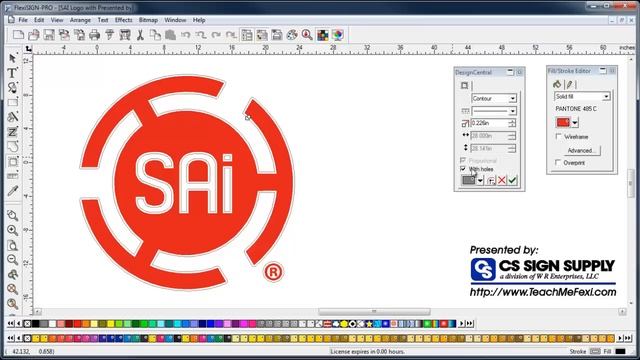640x360 pixels.
Task: Enable the Overprint checkbox
Action: [558, 162]
